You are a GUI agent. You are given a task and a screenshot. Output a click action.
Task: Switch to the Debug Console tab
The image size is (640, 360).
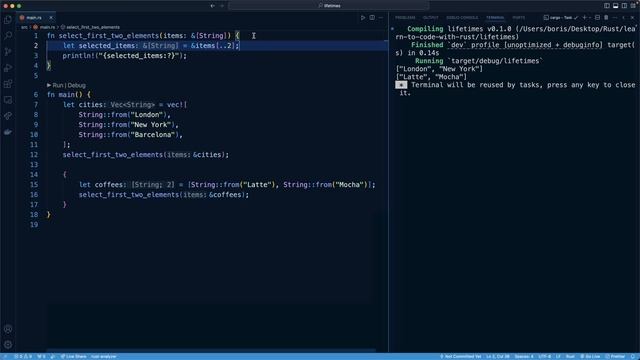click(x=462, y=18)
